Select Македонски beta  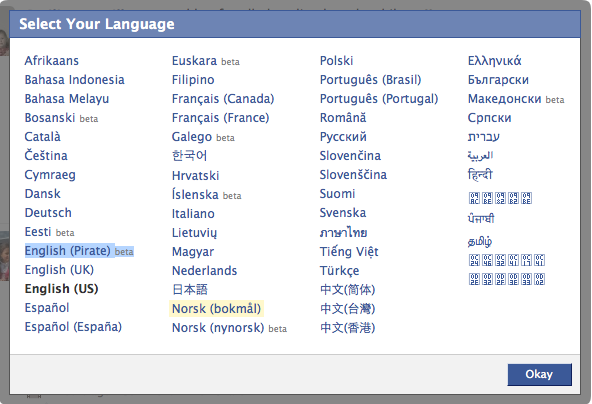tap(516, 99)
